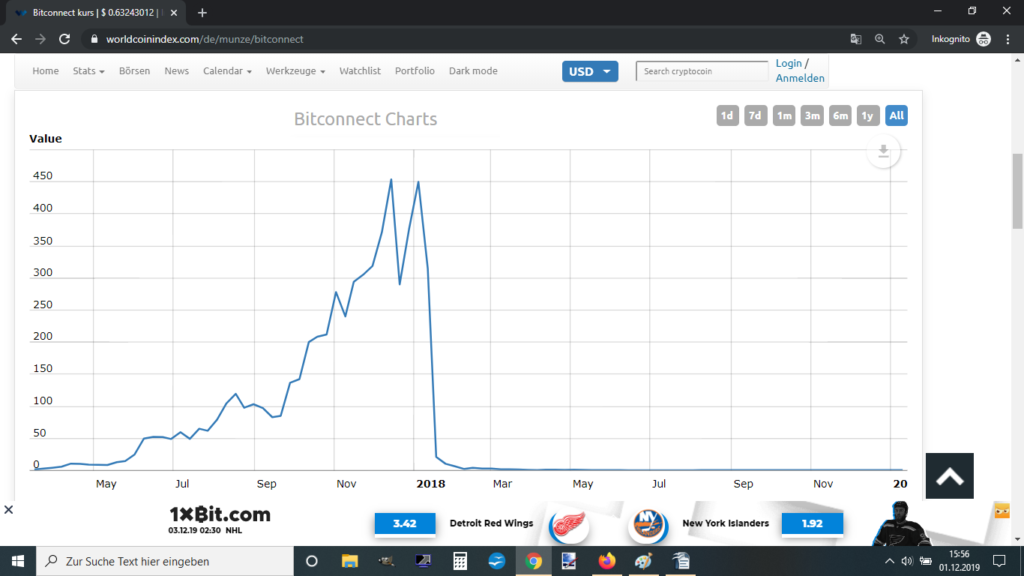This screenshot has height=576, width=1024.
Task: Set chart range to 1m
Action: click(x=784, y=116)
